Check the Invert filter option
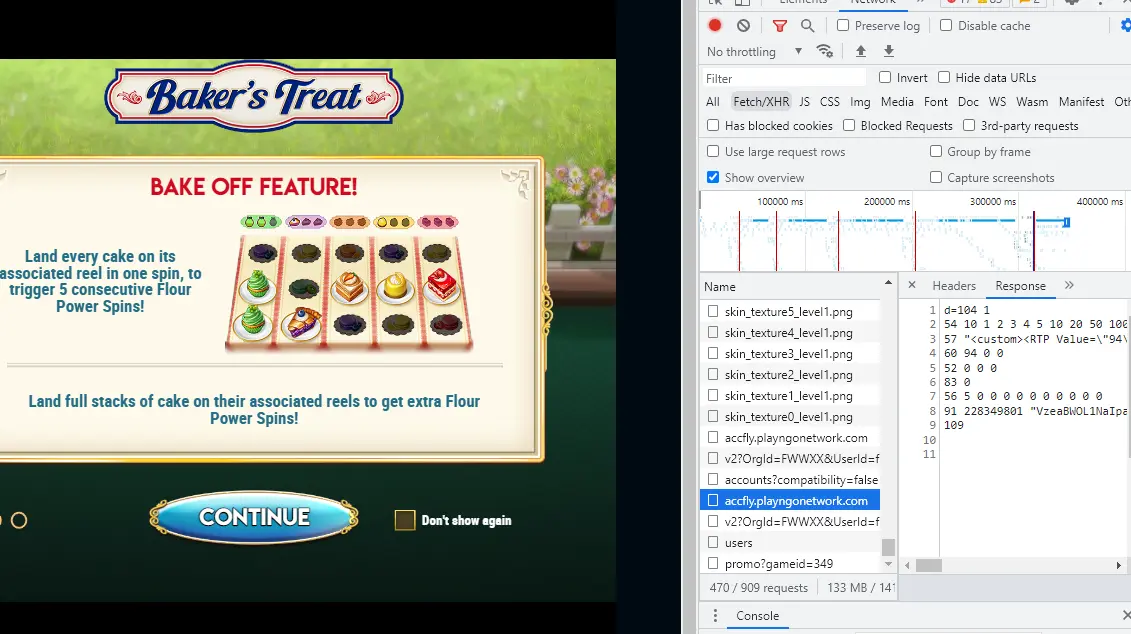1131x634 pixels. (x=885, y=77)
